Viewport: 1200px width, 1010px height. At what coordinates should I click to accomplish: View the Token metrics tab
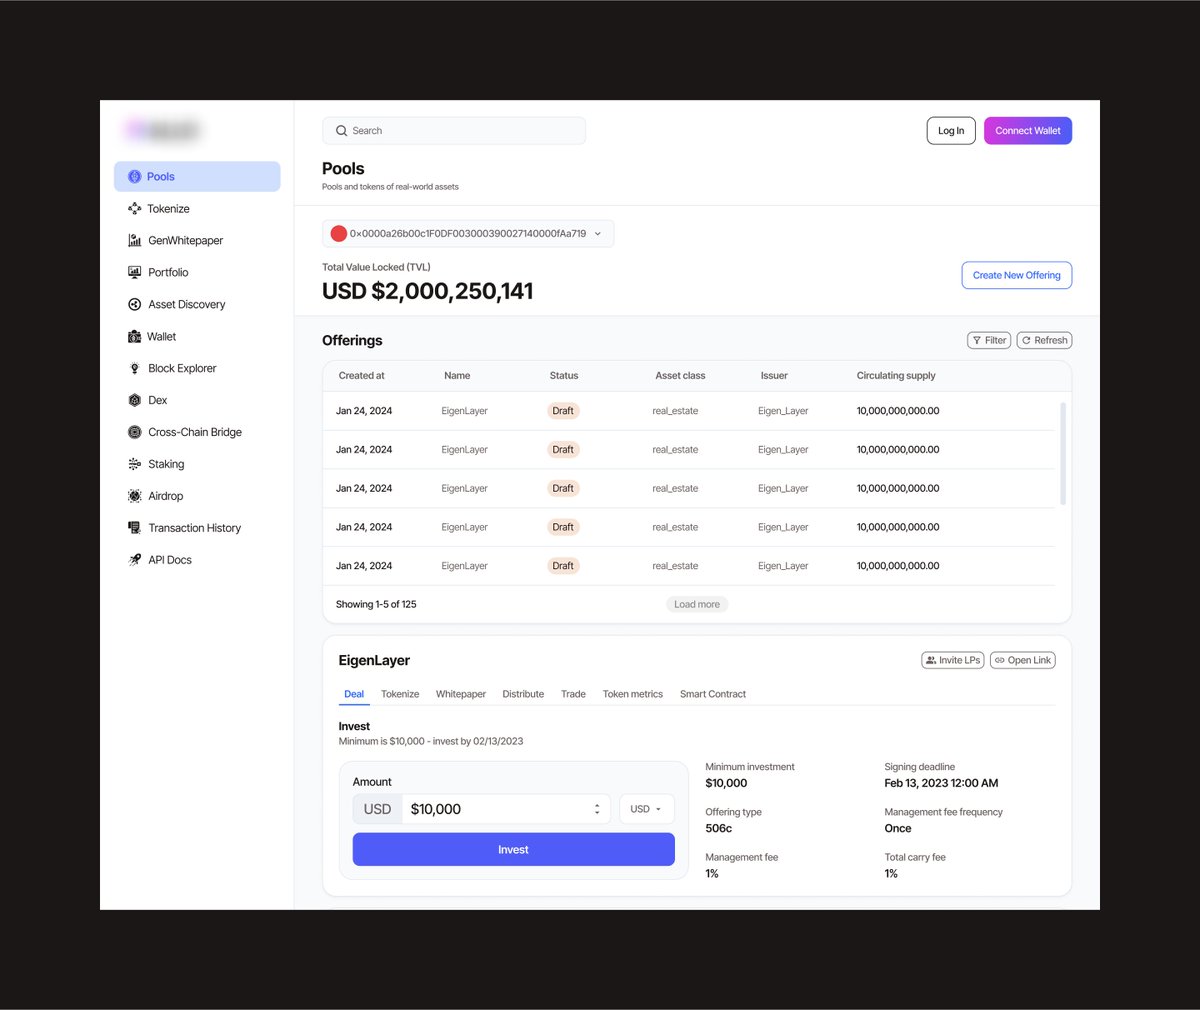[x=633, y=694]
